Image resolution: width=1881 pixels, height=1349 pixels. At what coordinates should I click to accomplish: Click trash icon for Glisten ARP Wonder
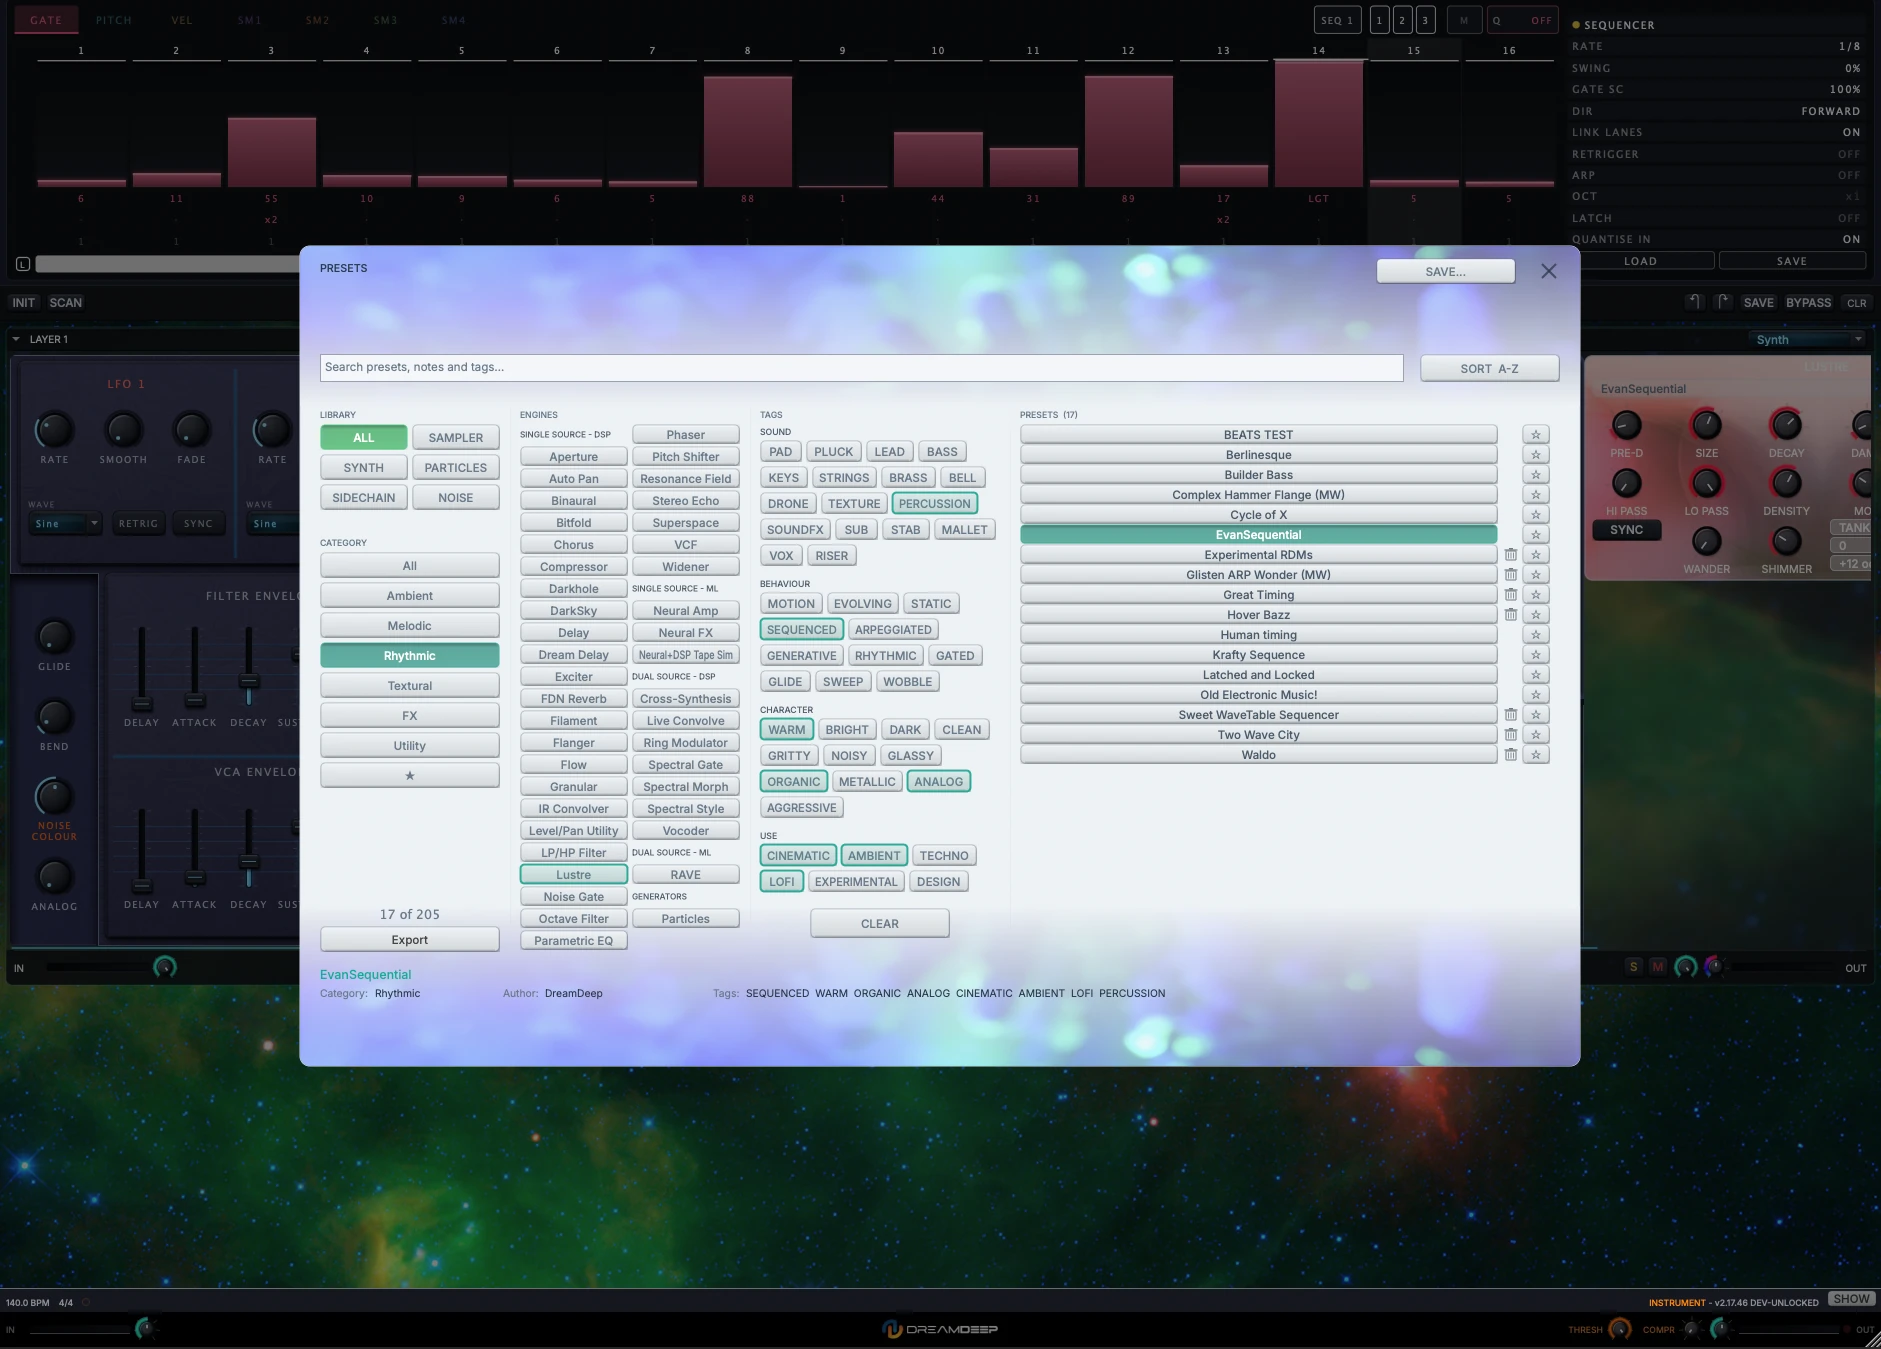point(1510,575)
